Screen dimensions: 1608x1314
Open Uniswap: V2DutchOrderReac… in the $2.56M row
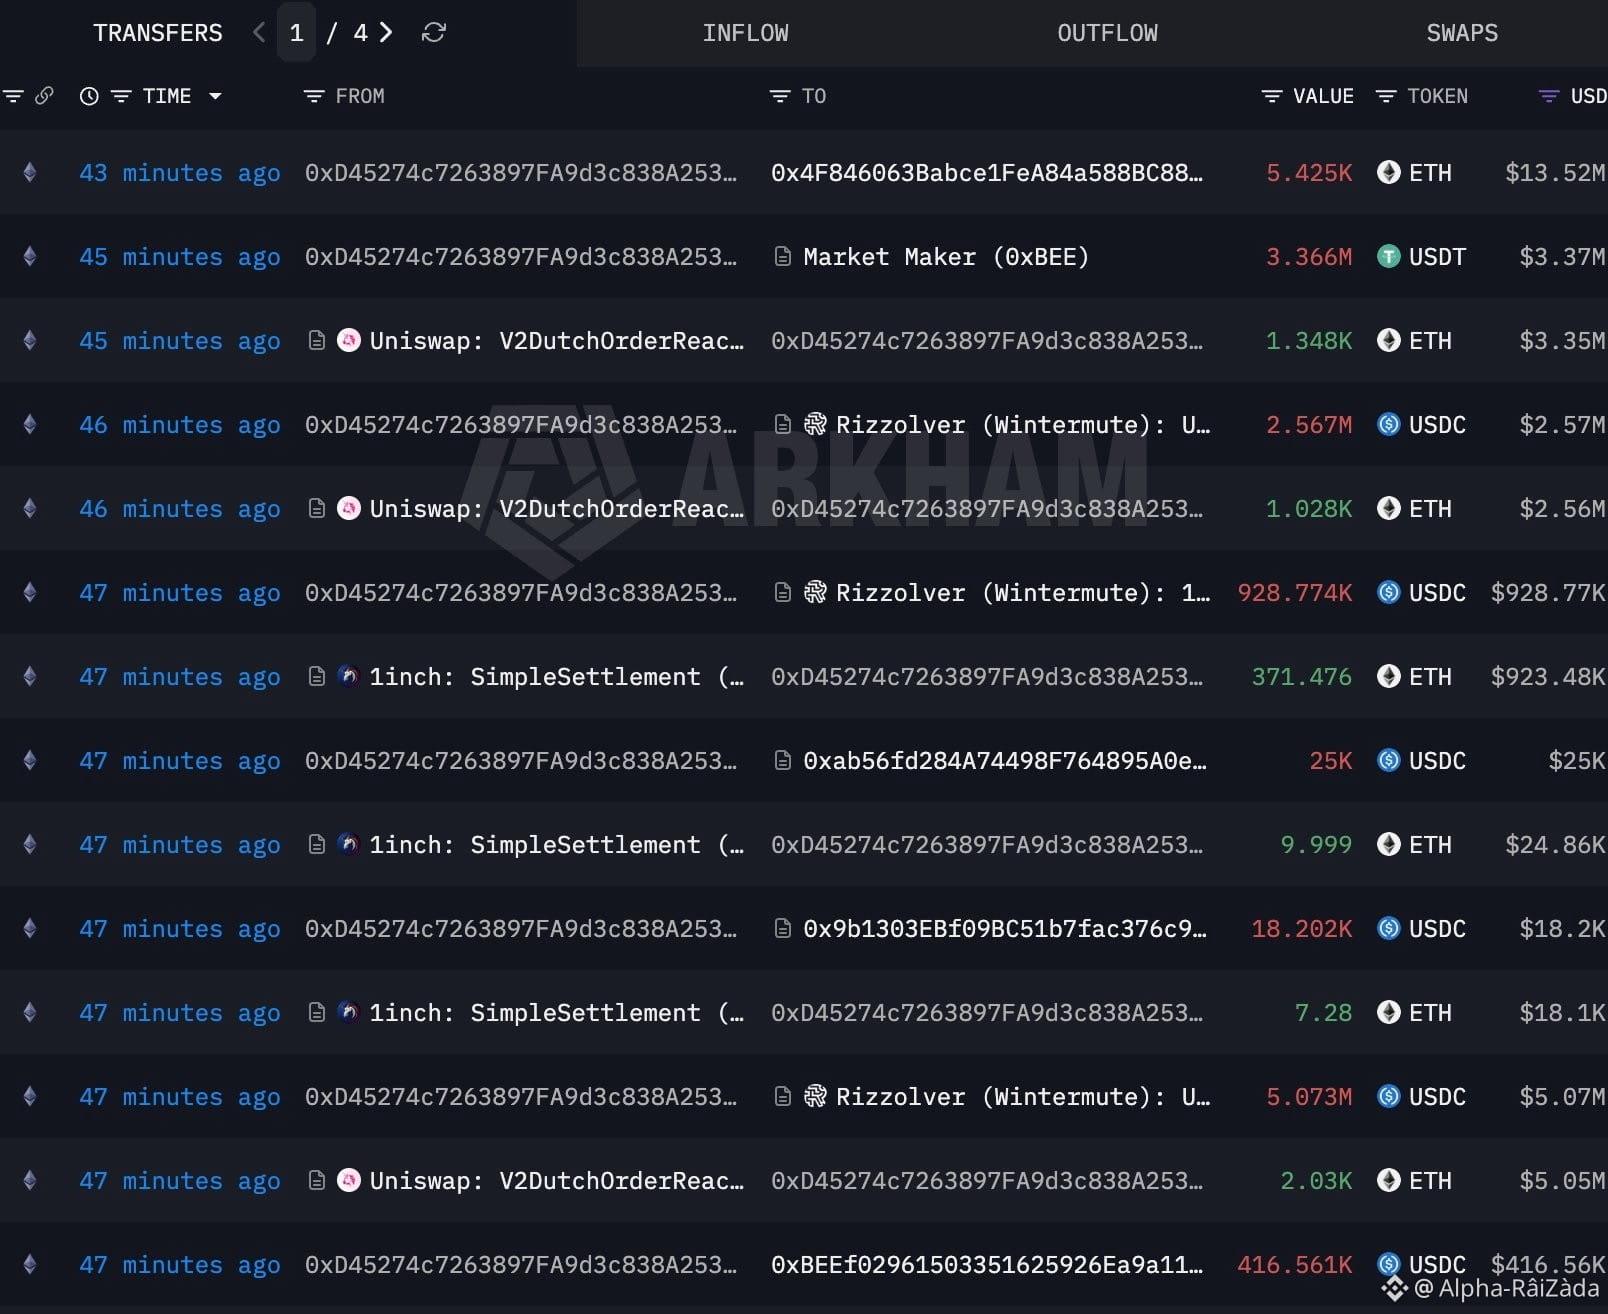point(557,508)
